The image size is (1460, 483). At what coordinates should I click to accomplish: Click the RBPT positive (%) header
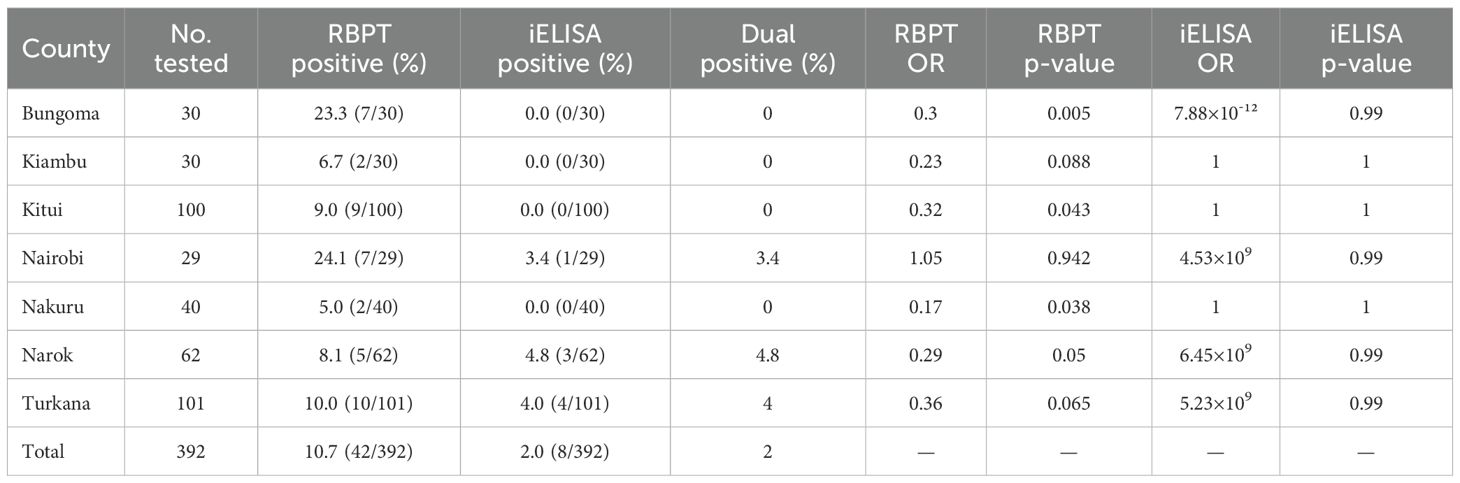point(358,48)
